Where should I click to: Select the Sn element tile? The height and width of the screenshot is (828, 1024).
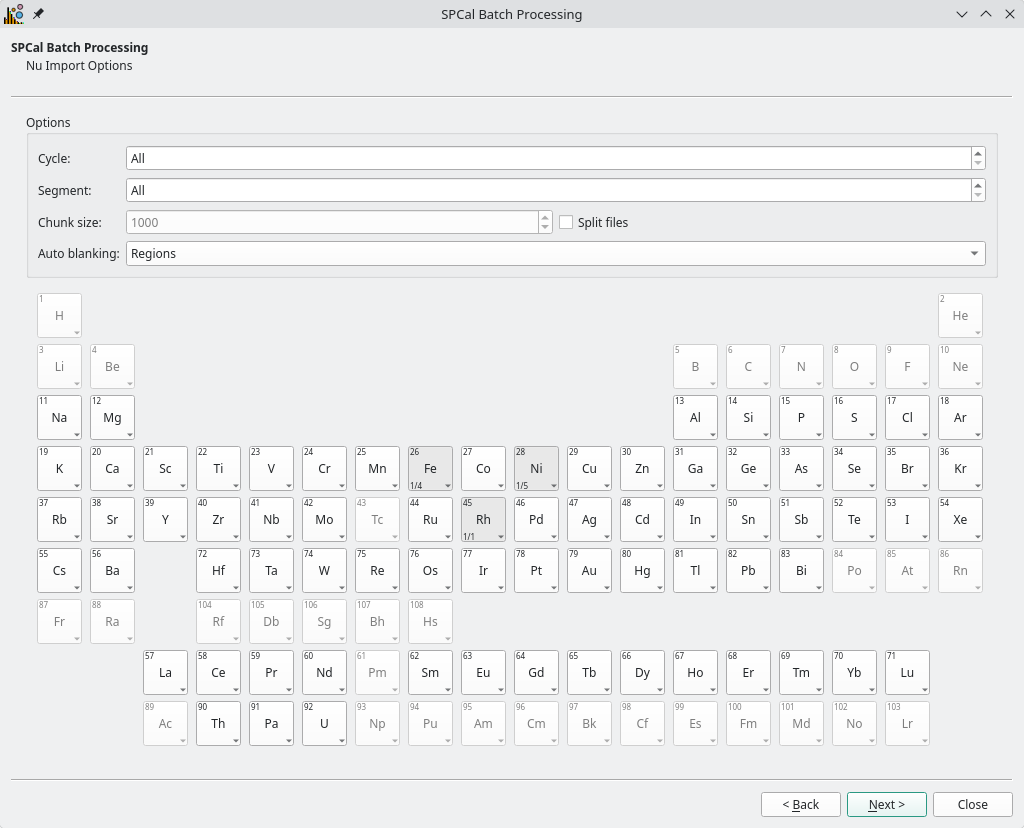[x=748, y=519]
